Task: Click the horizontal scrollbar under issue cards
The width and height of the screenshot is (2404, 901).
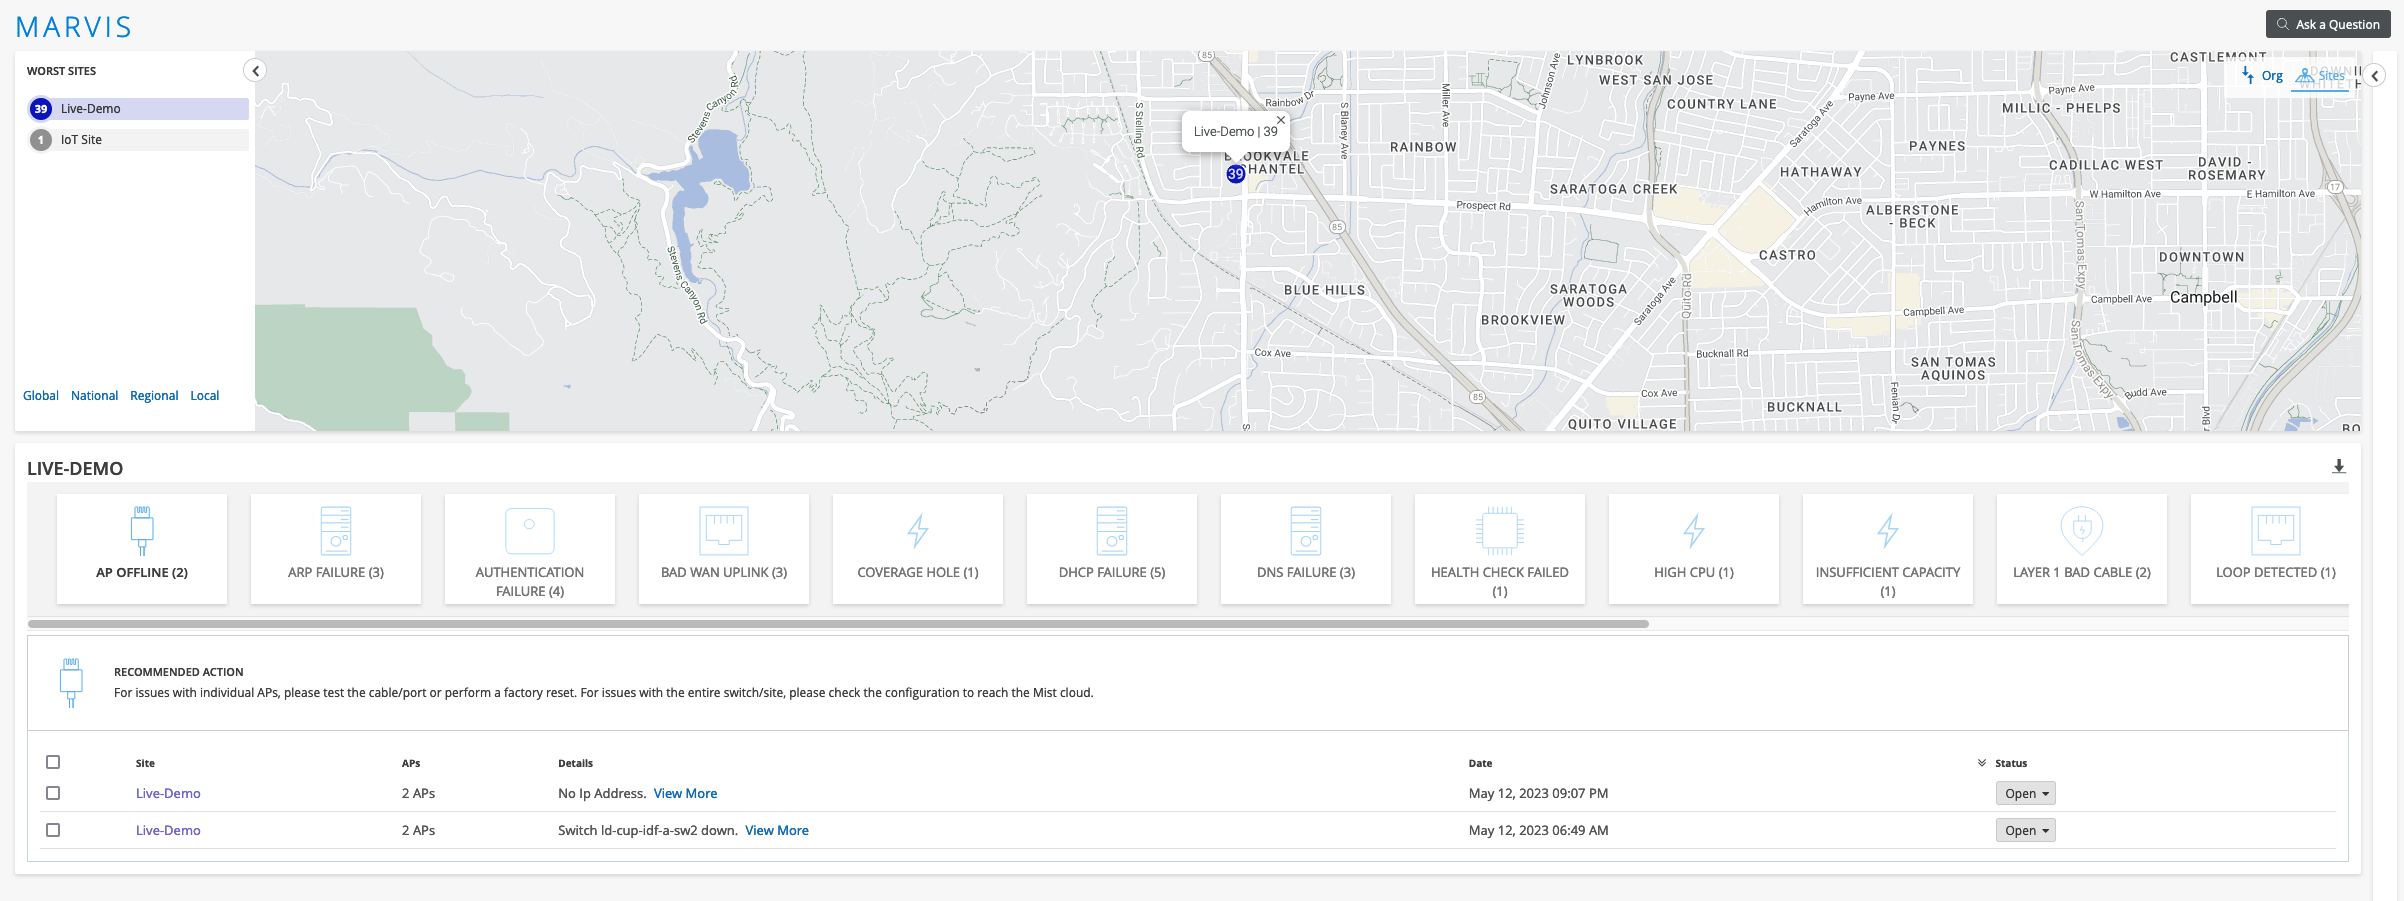Action: pyautogui.click(x=838, y=624)
